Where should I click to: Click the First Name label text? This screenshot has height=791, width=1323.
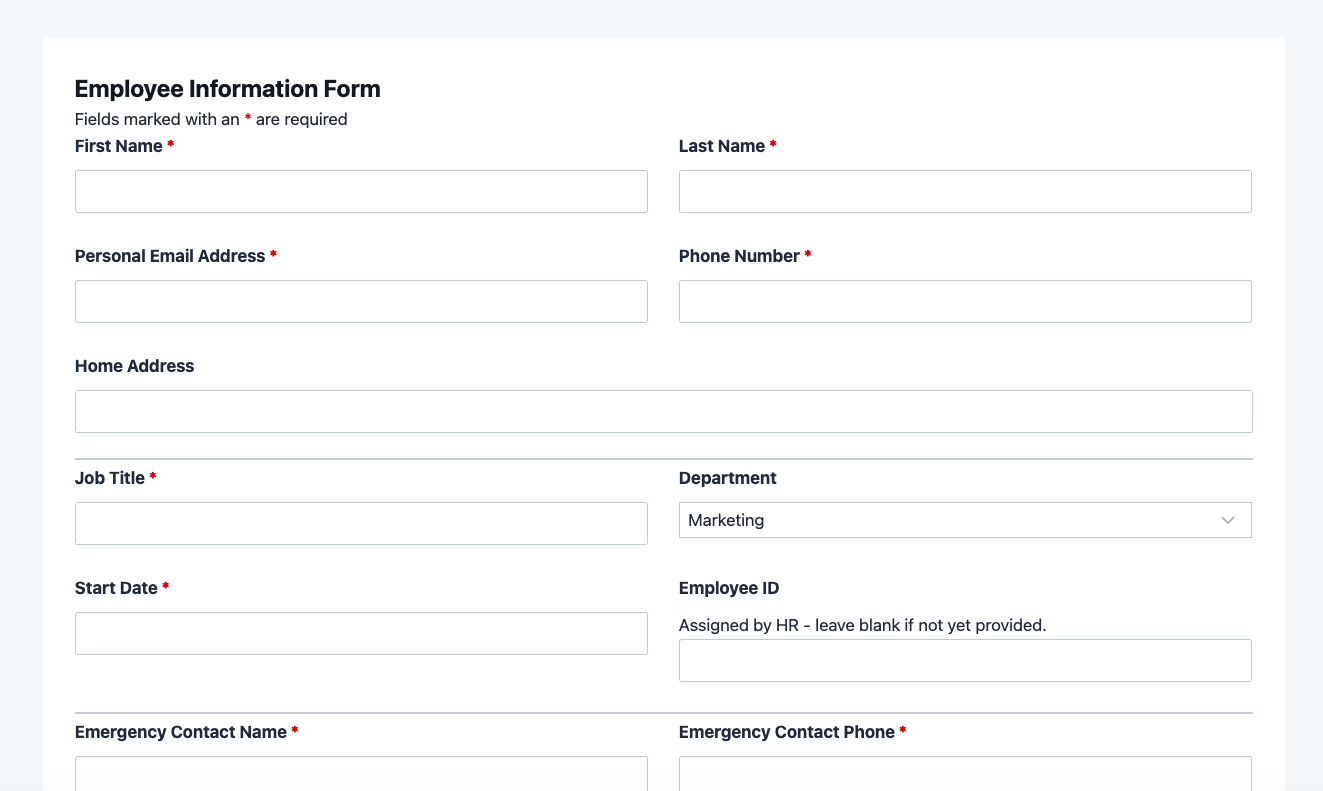[x=119, y=146]
